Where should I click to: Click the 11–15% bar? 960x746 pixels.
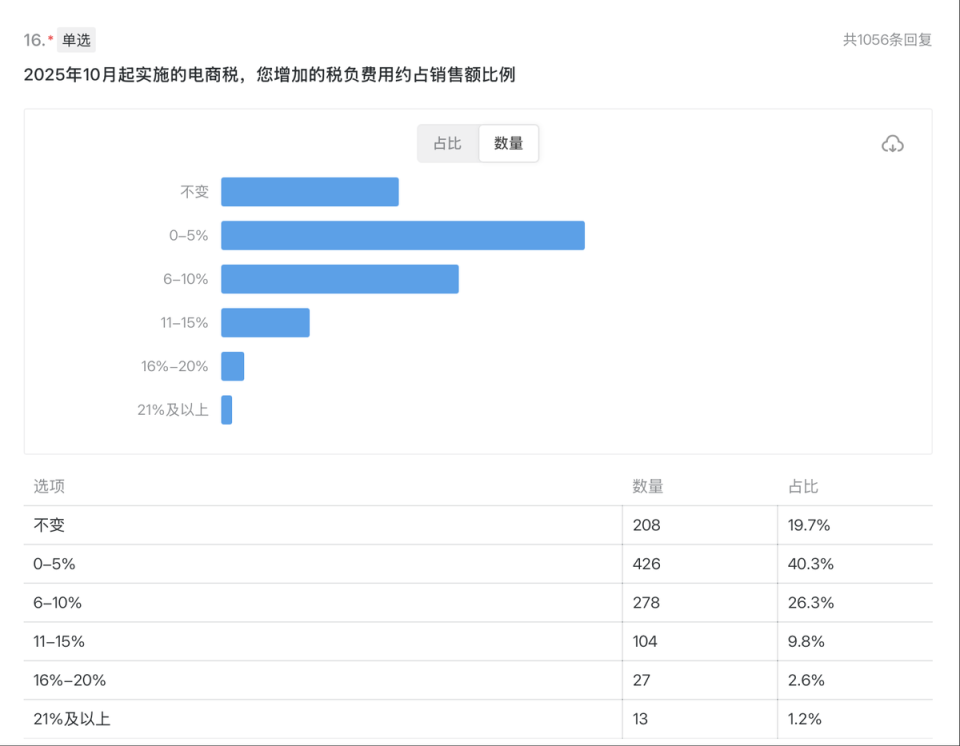265,323
